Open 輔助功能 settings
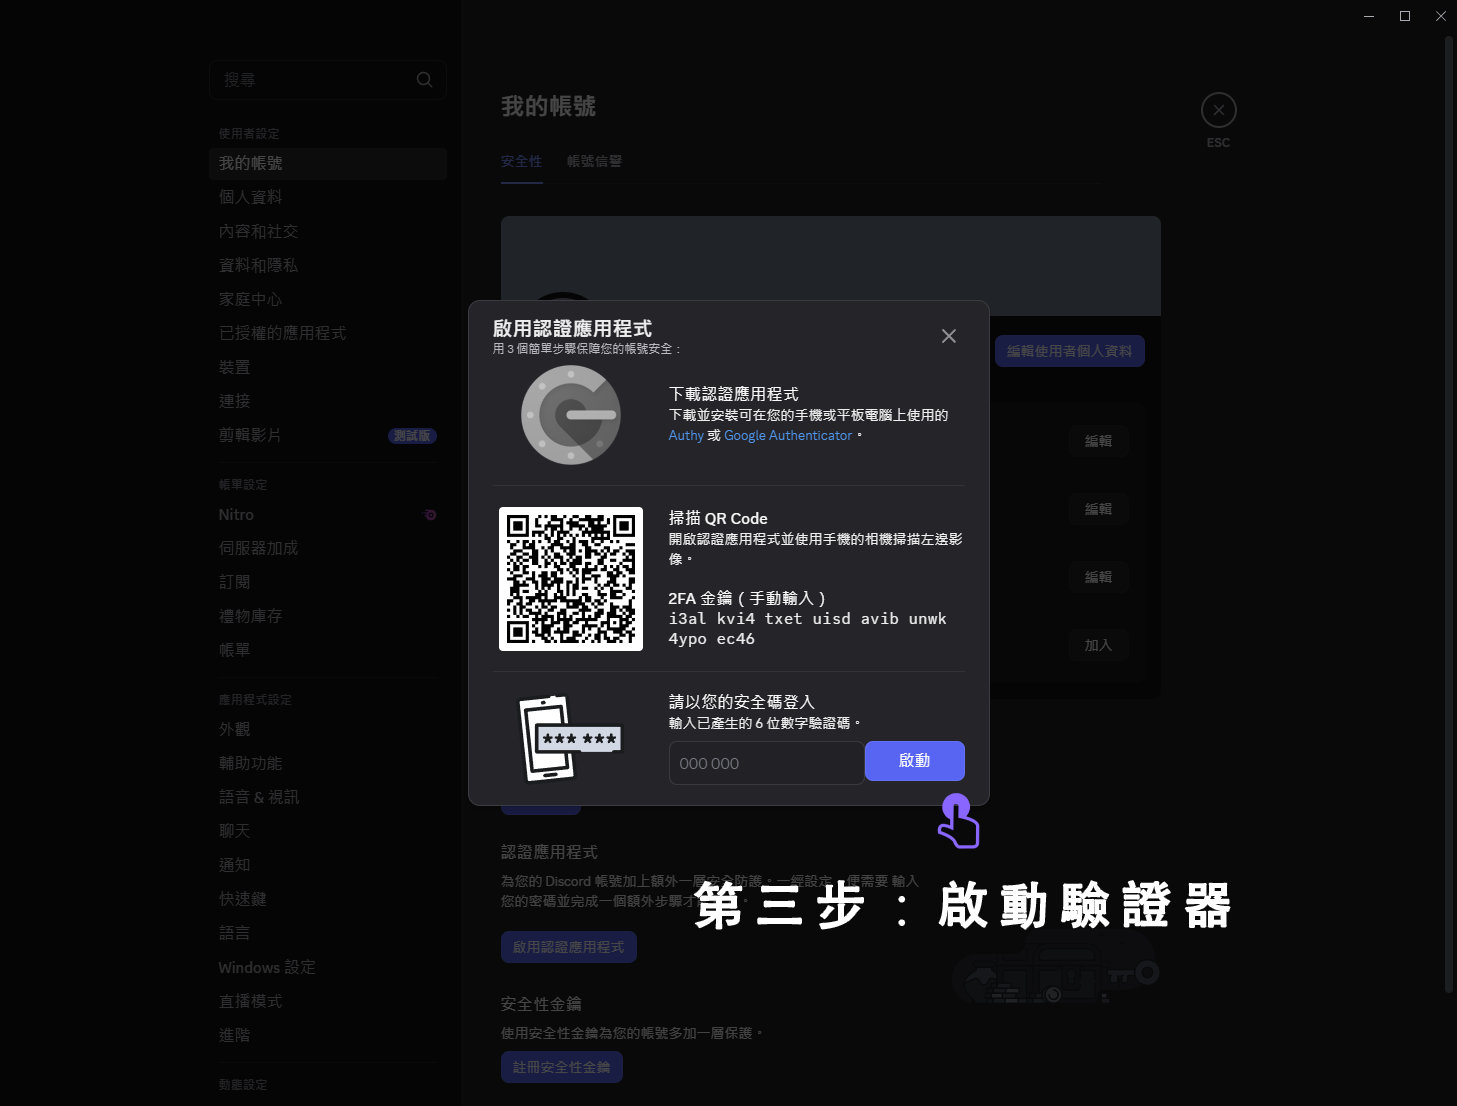1457x1106 pixels. [x=328, y=763]
